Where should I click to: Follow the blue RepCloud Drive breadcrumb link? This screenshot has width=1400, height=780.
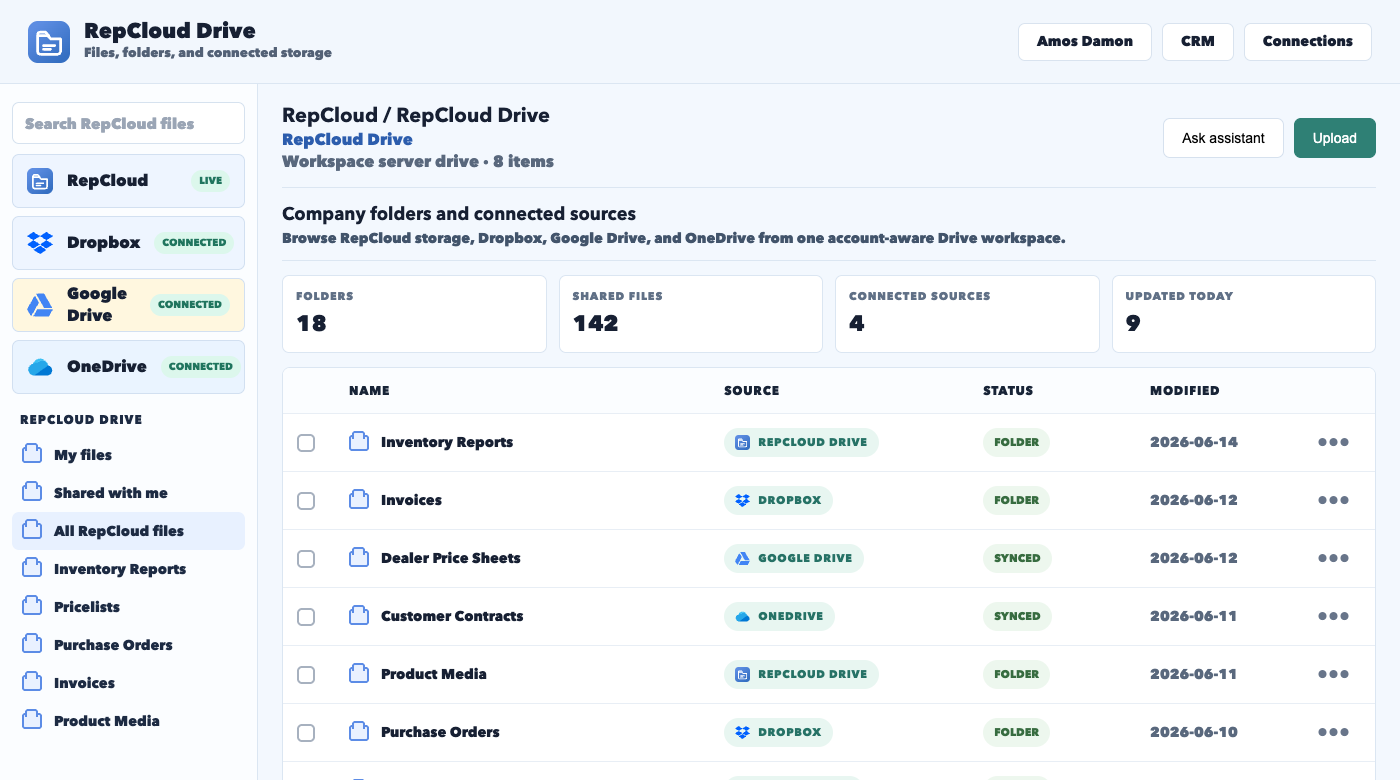pyautogui.click(x=347, y=139)
